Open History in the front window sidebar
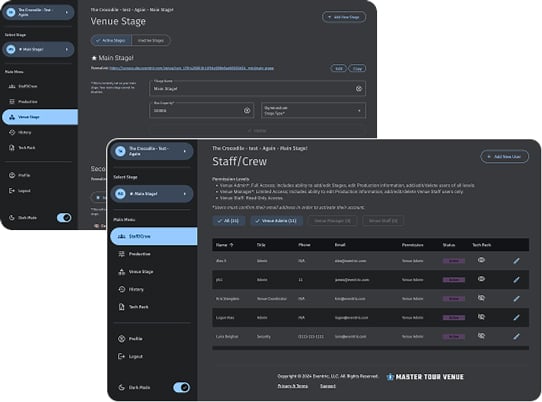Viewport: 542px width, 402px height. (154, 289)
